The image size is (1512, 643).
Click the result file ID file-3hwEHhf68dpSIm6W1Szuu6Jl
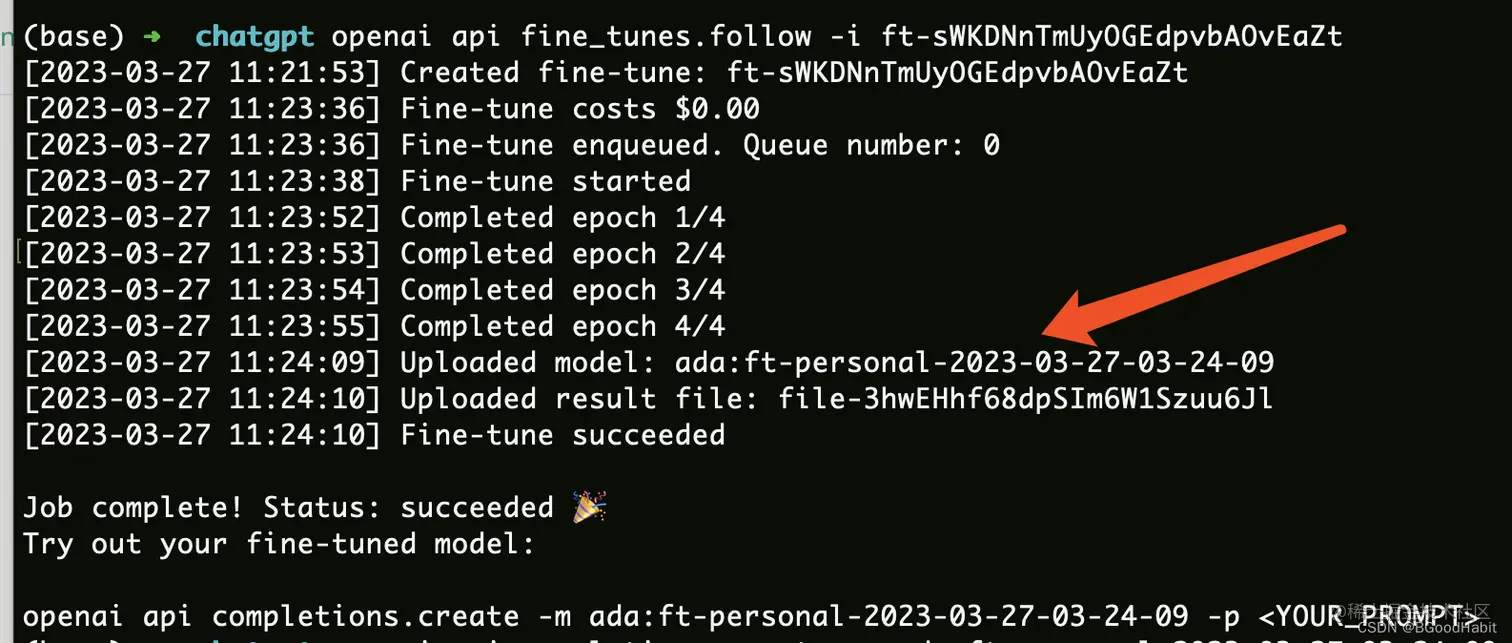tap(1026, 399)
